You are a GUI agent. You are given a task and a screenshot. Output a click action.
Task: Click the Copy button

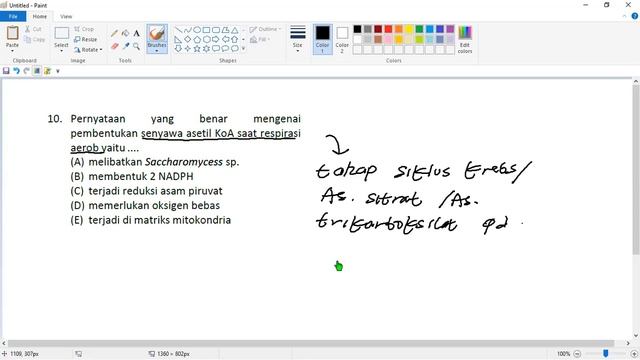point(34,40)
